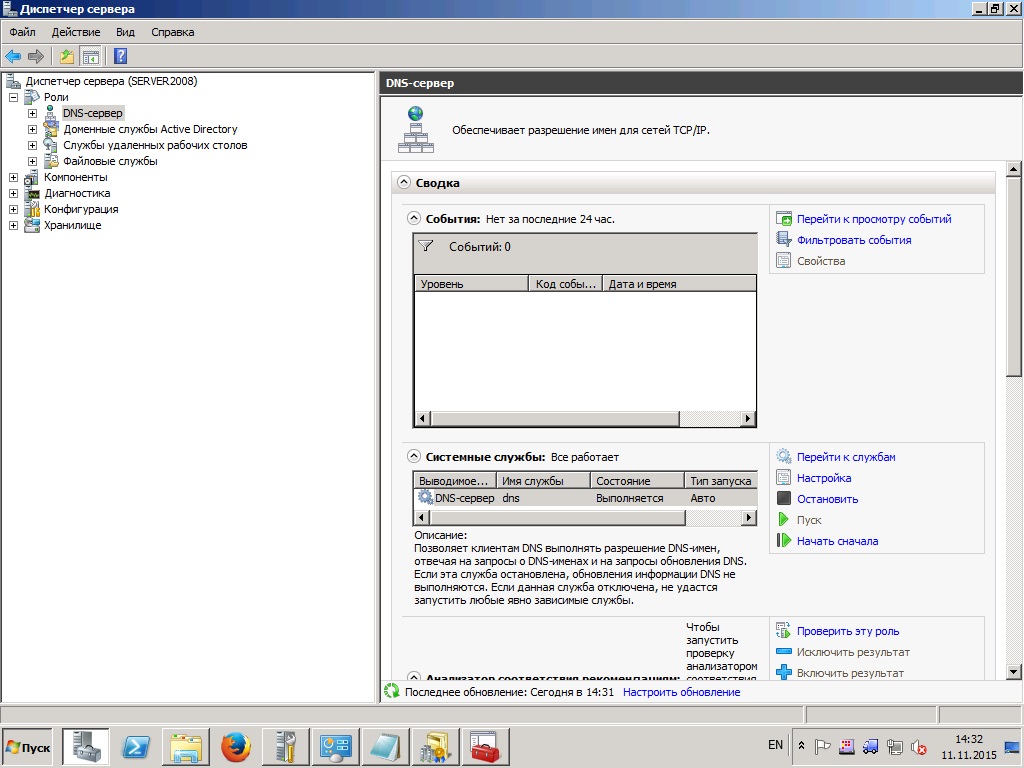Viewport: 1024px width, 768px height.
Task: Expand Службы удаленных рабочих столов node
Action: (32, 145)
